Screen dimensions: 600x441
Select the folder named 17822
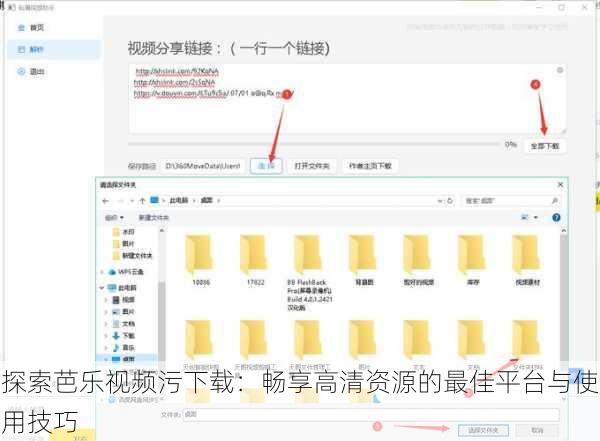click(255, 260)
